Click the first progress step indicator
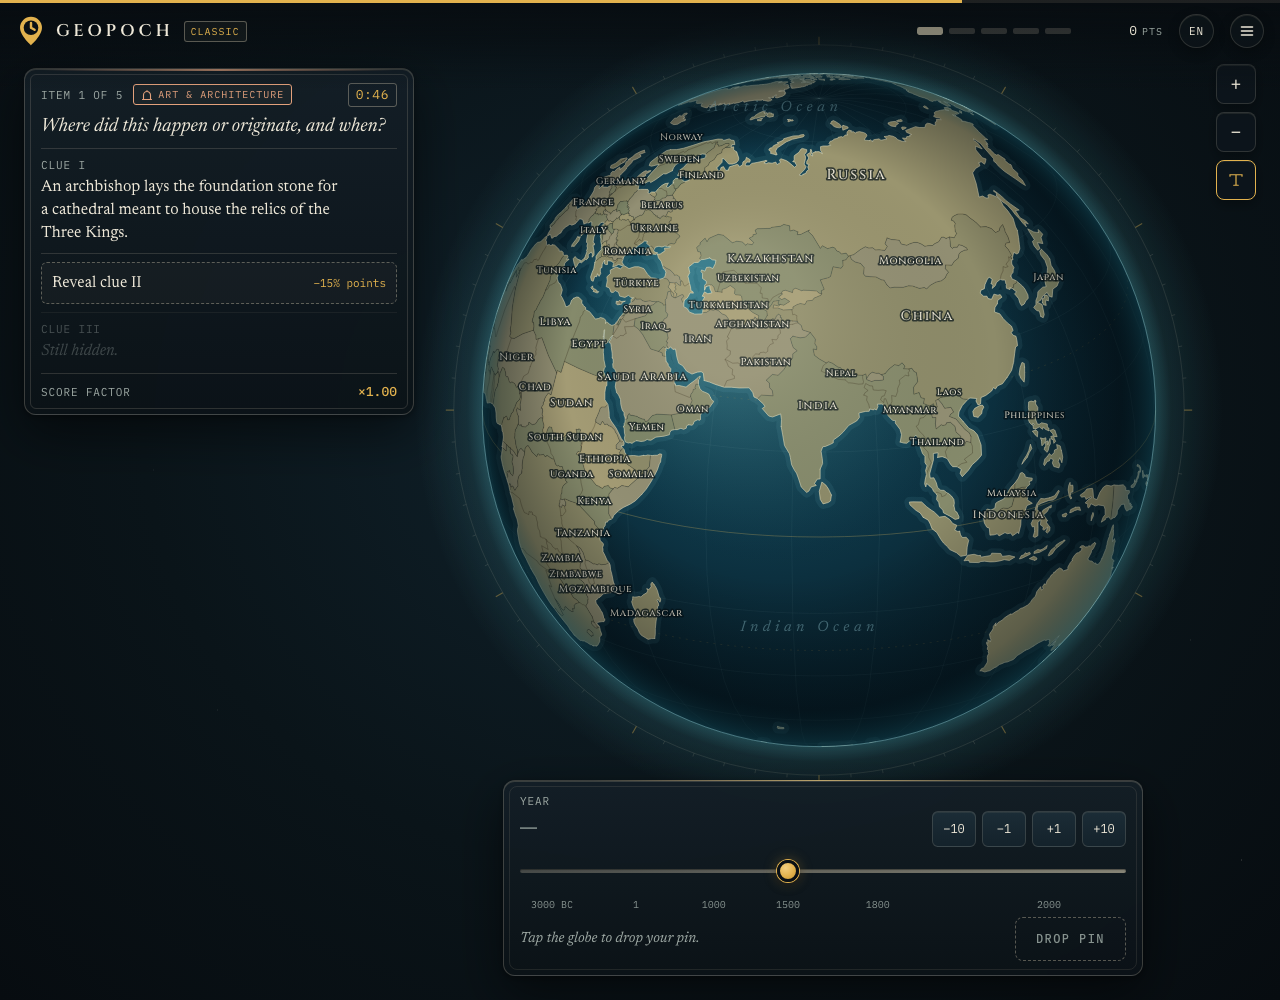Screen dimensions: 1280x1000 pos(930,31)
